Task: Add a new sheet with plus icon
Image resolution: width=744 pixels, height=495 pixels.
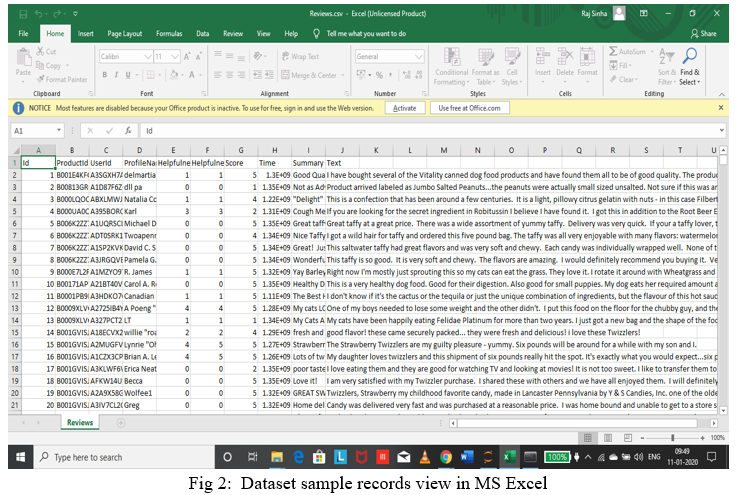Action: (x=121, y=423)
